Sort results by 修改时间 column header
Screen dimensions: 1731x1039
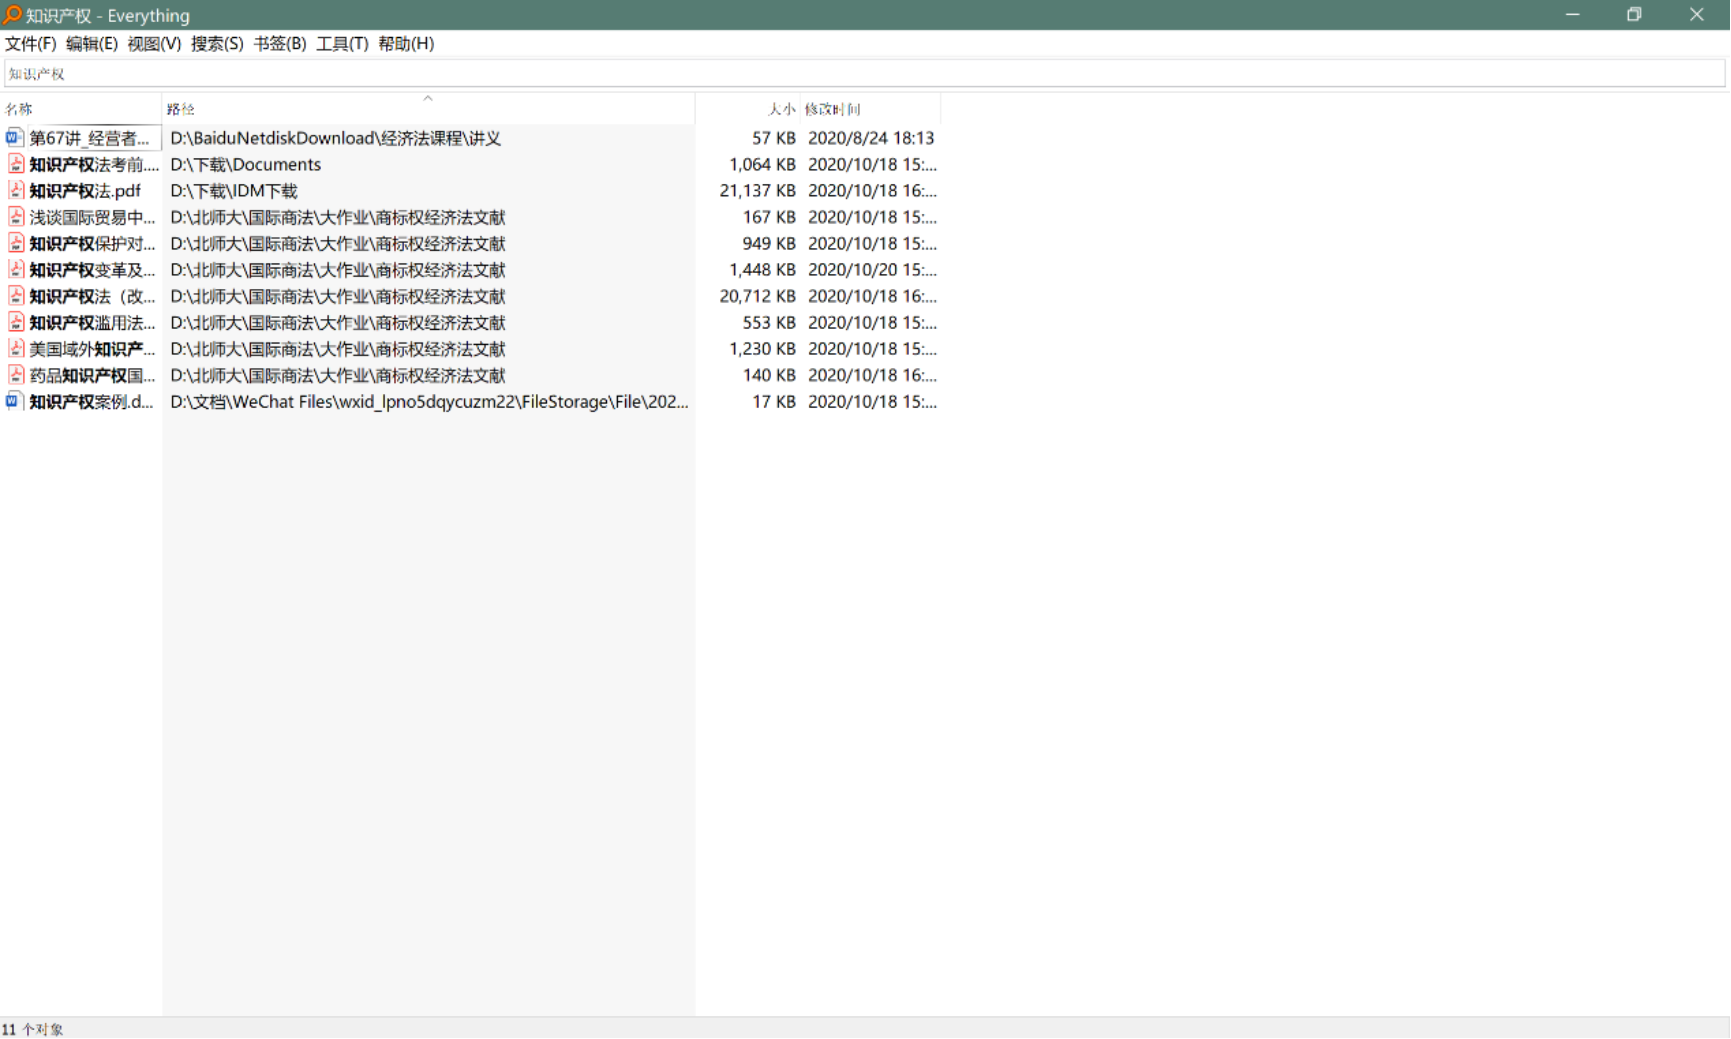click(x=832, y=109)
